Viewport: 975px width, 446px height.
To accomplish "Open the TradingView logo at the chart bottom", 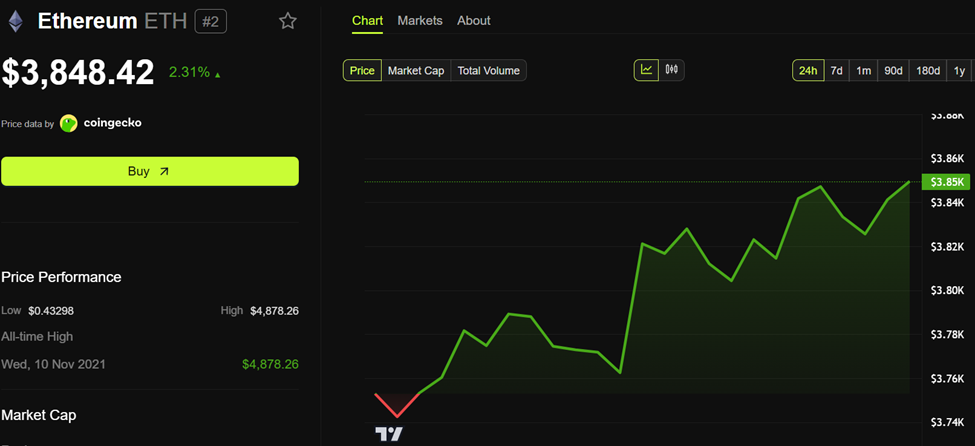I will [x=389, y=434].
